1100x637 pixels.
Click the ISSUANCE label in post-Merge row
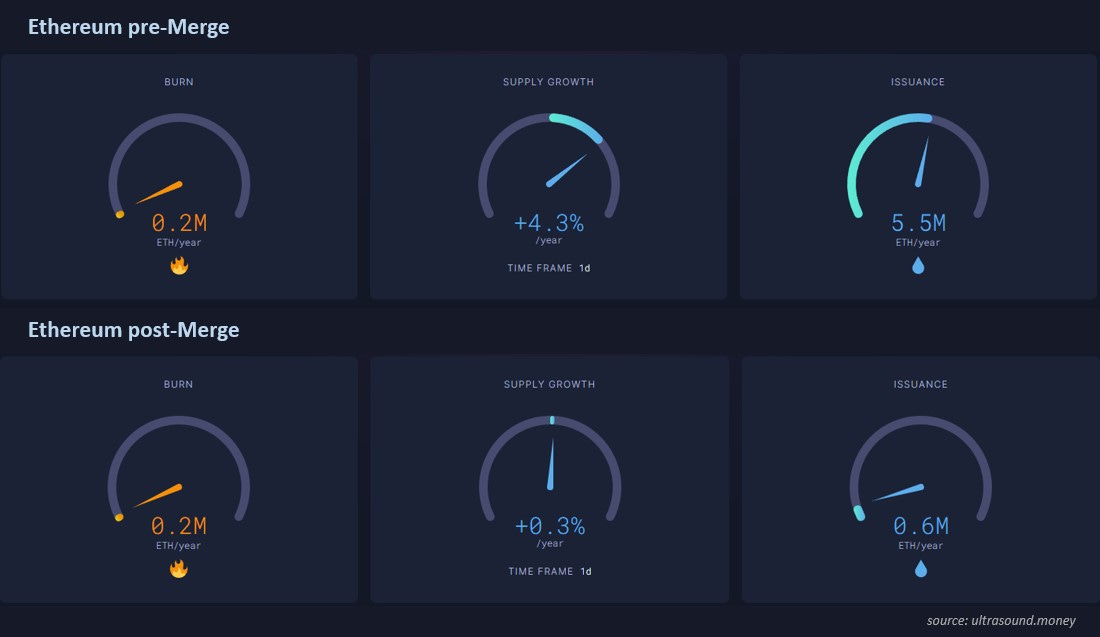[920, 384]
